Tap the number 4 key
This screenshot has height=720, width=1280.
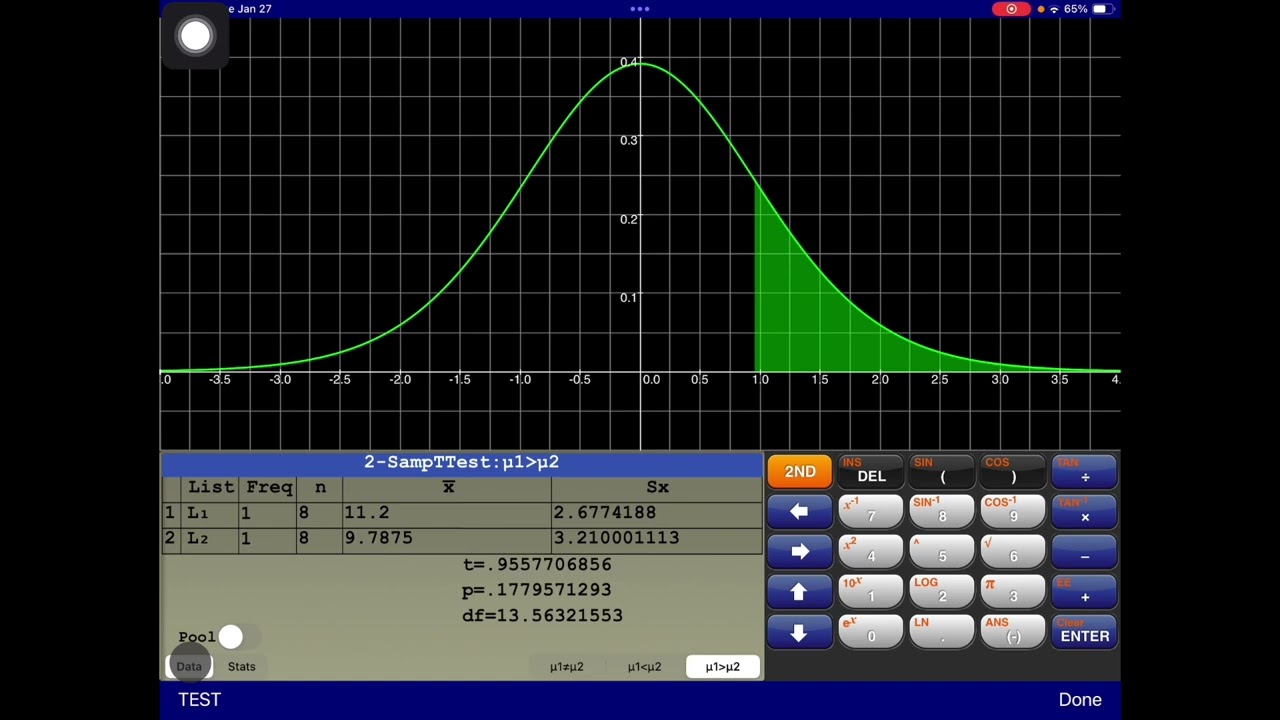click(x=871, y=552)
